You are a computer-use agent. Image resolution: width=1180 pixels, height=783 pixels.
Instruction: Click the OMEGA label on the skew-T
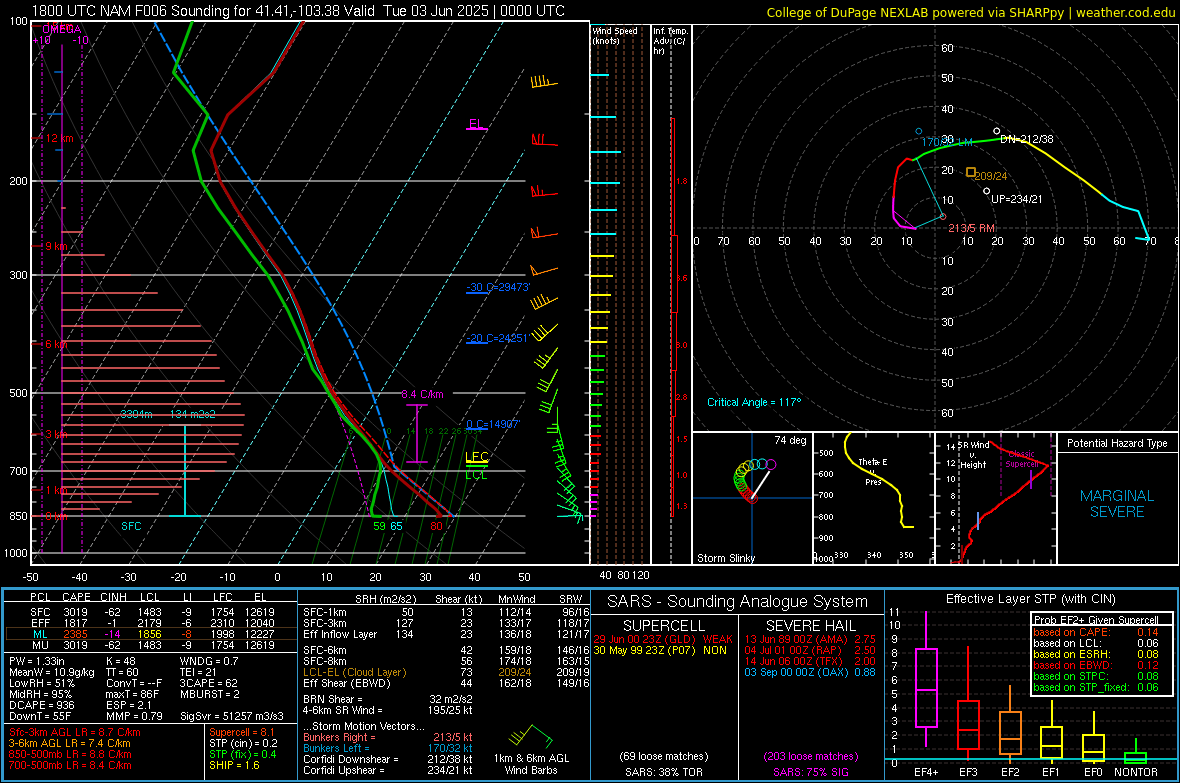point(61,29)
